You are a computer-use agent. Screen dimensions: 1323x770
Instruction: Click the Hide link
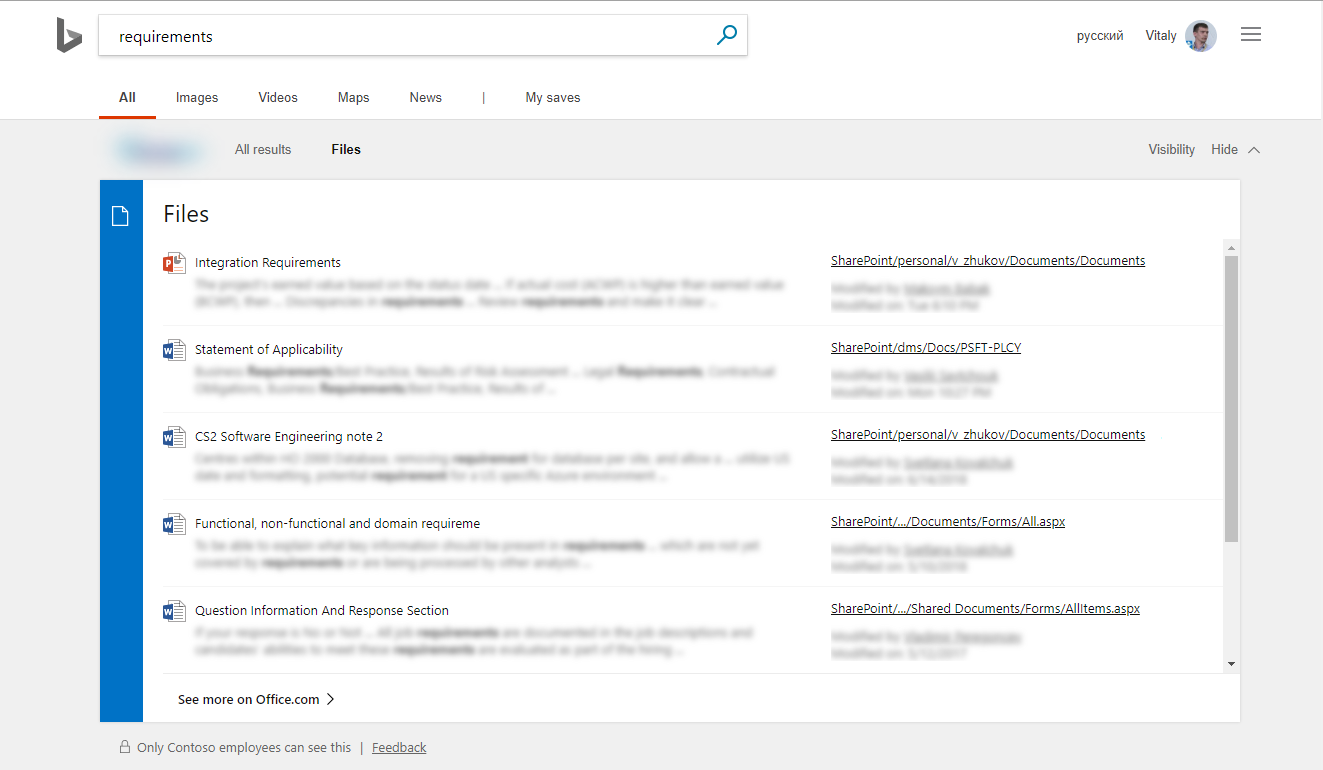click(1224, 149)
